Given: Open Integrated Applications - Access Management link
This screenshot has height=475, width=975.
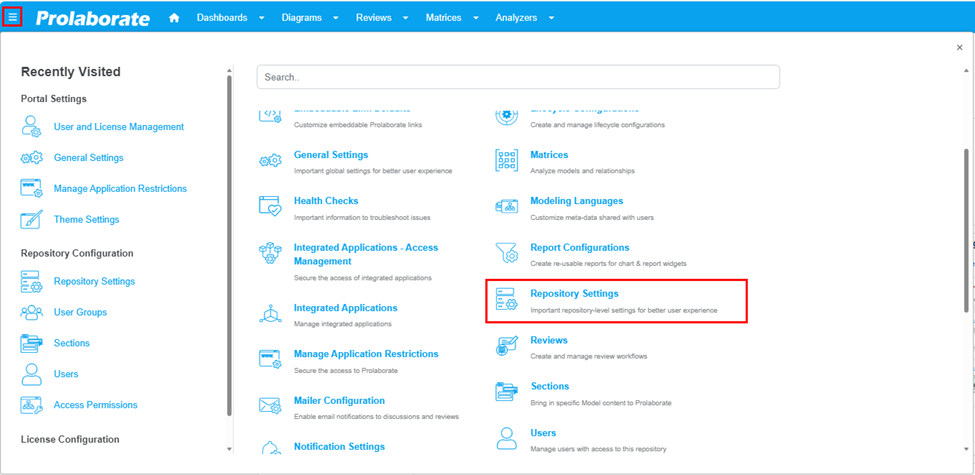Looking at the screenshot, I should pos(366,254).
